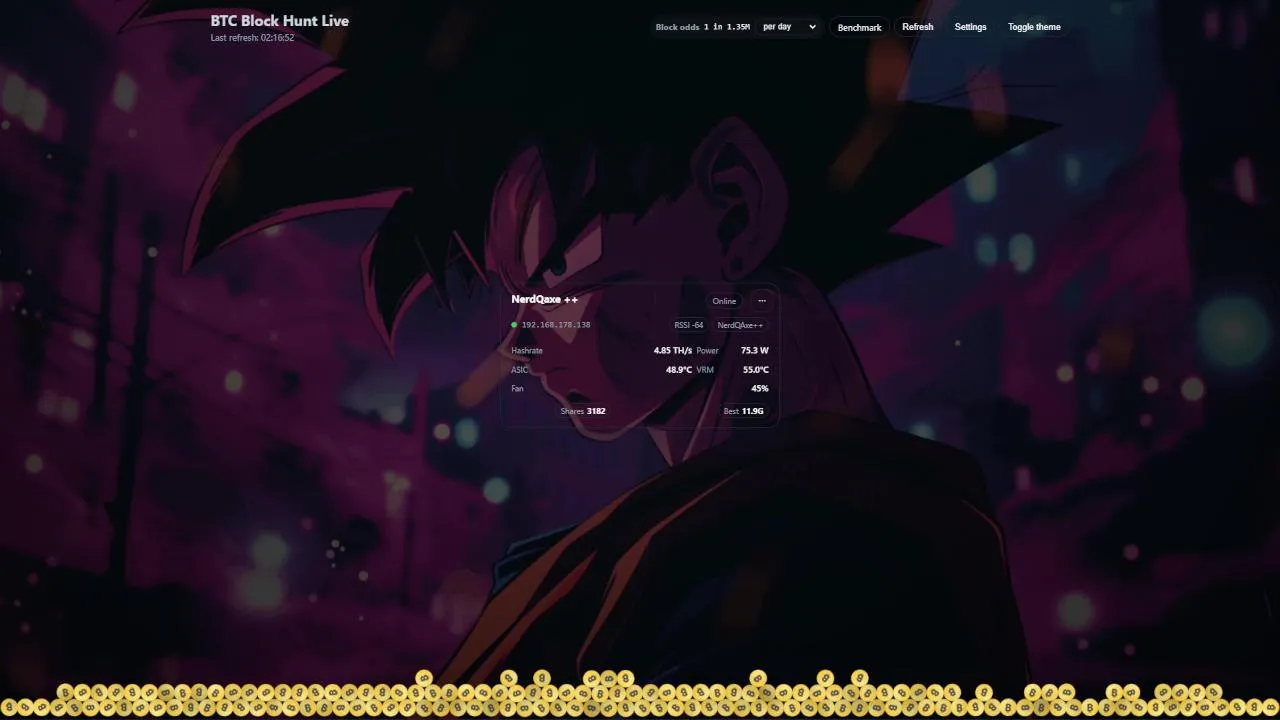Screen dimensions: 1280x720
Task: Click the block odds value 1 in 1.35M
Action: coord(727,27)
